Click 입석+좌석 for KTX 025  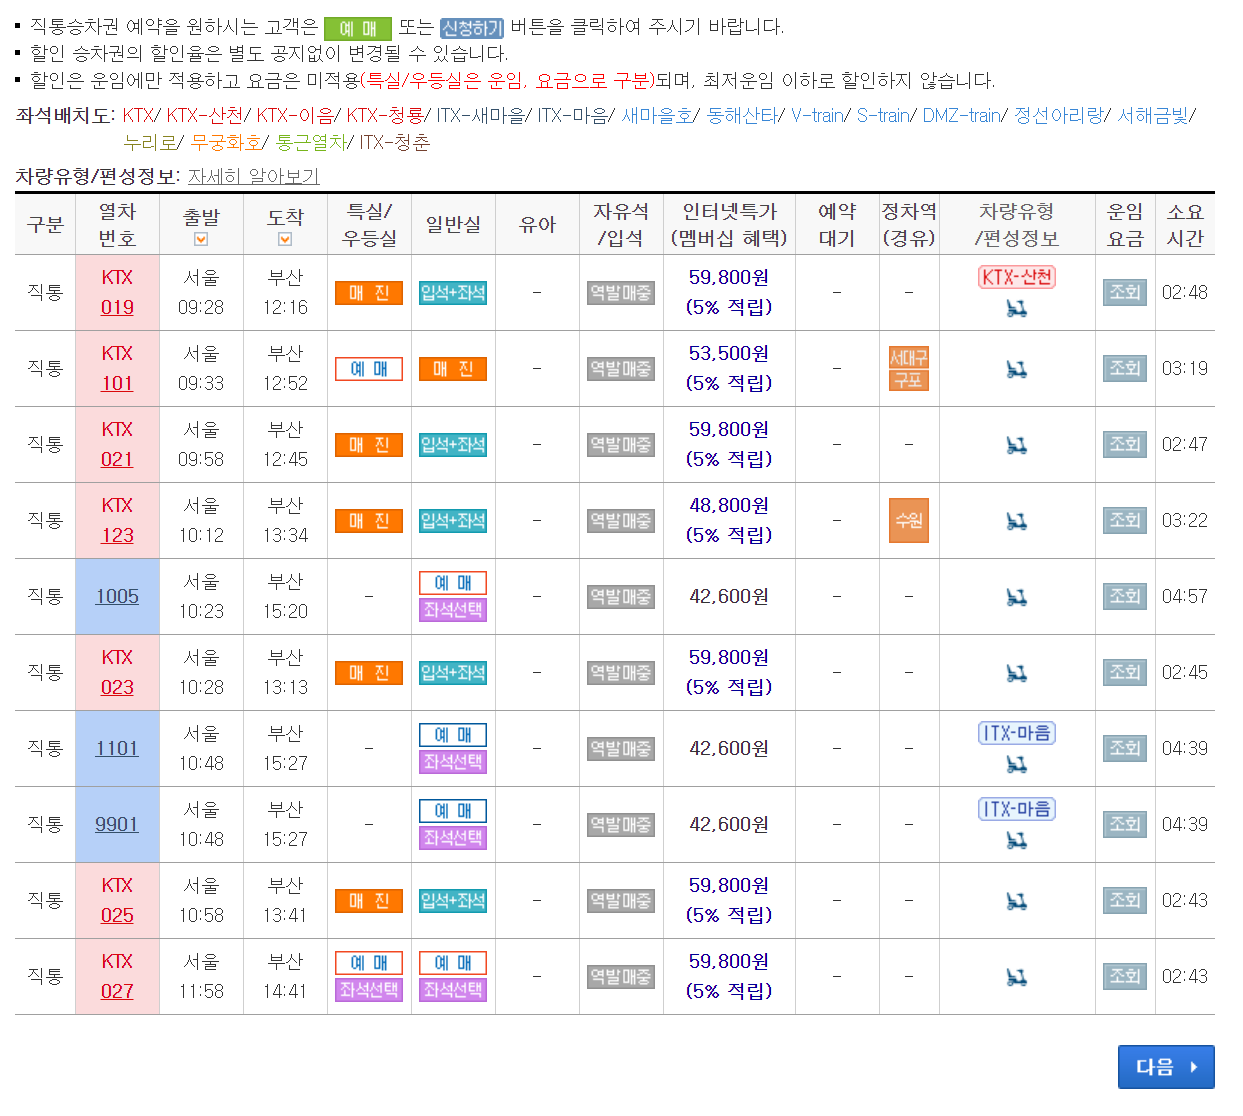coord(453,901)
